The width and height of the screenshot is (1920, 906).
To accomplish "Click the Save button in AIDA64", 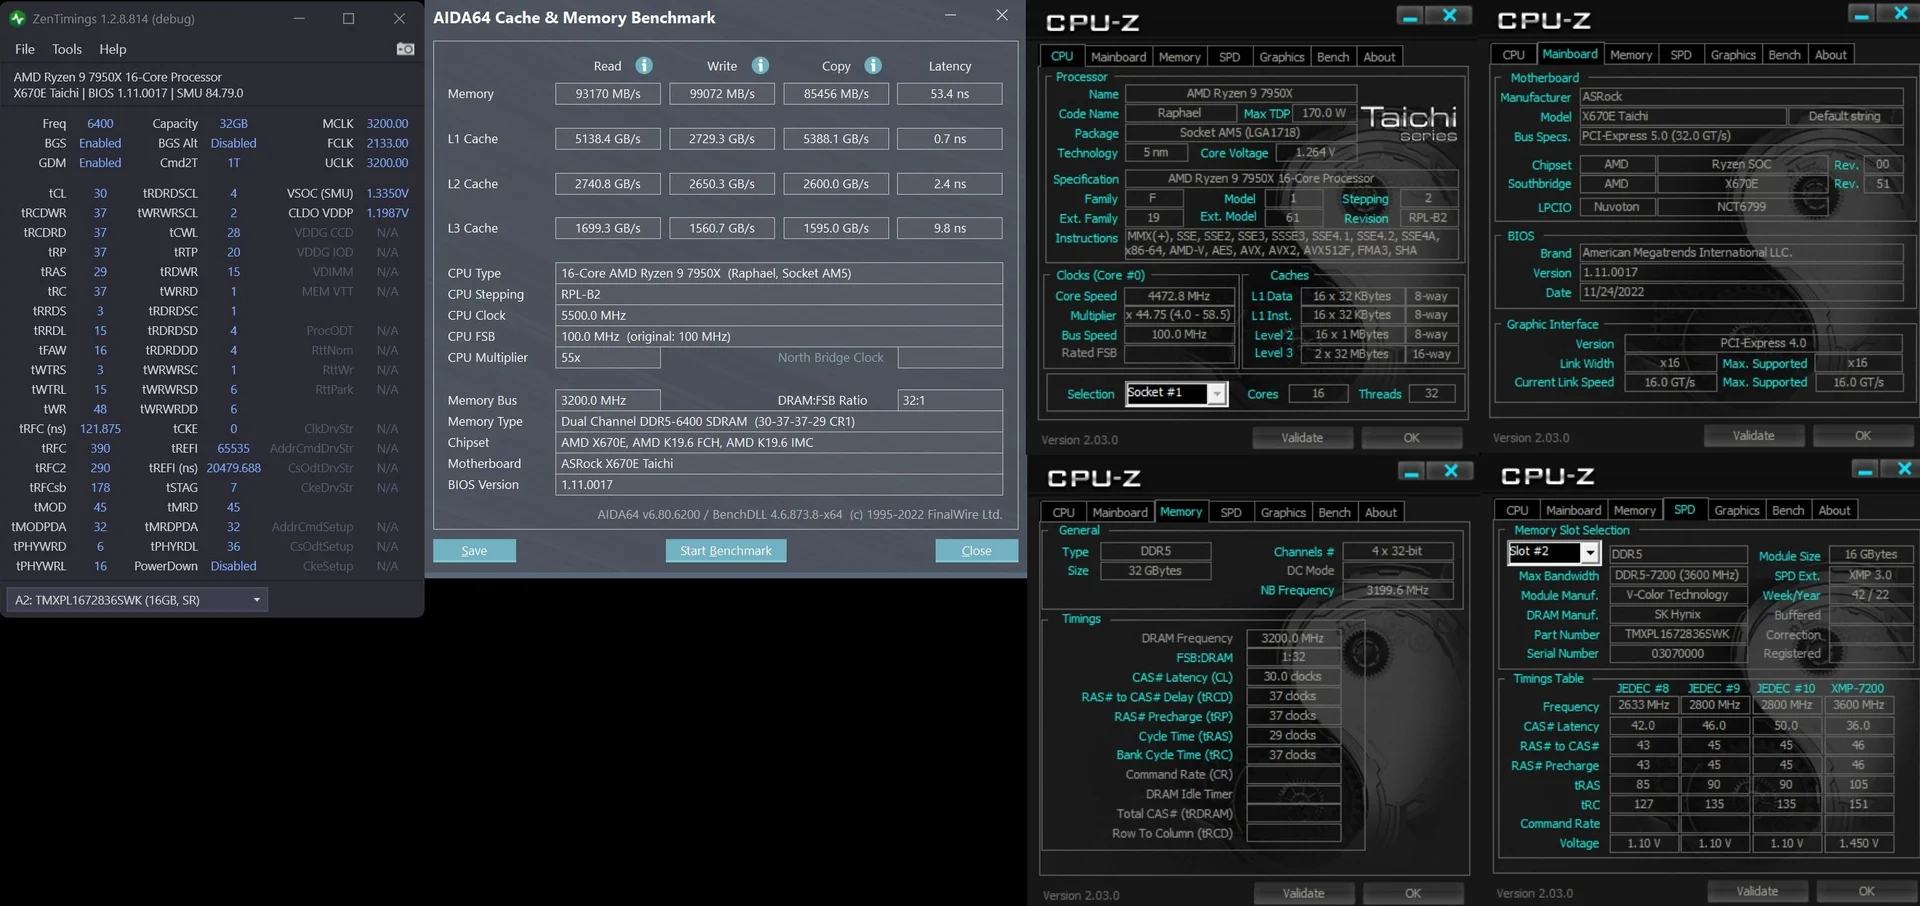I will coord(474,551).
